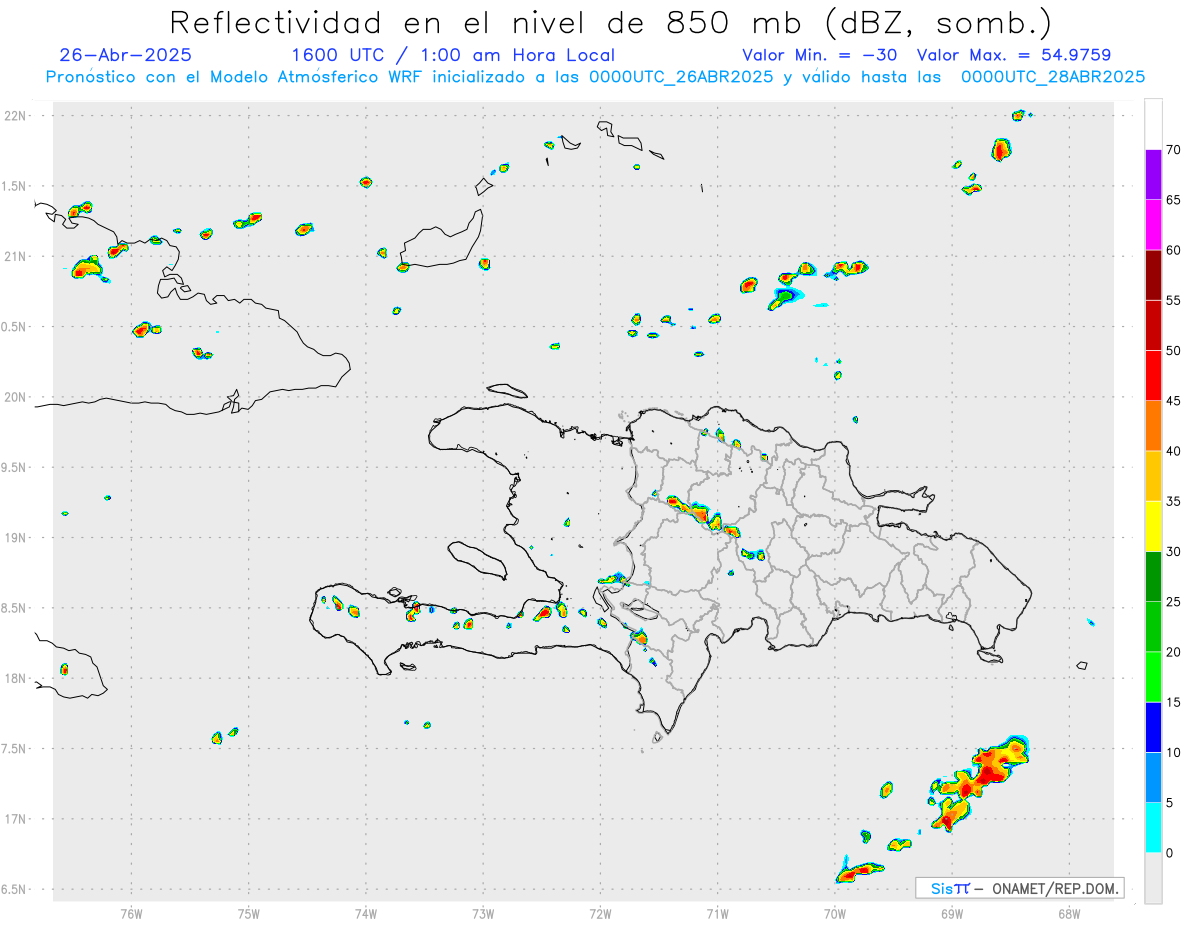The image size is (1200, 927).
Task: Click the colorbar label "65"
Action: (1173, 200)
